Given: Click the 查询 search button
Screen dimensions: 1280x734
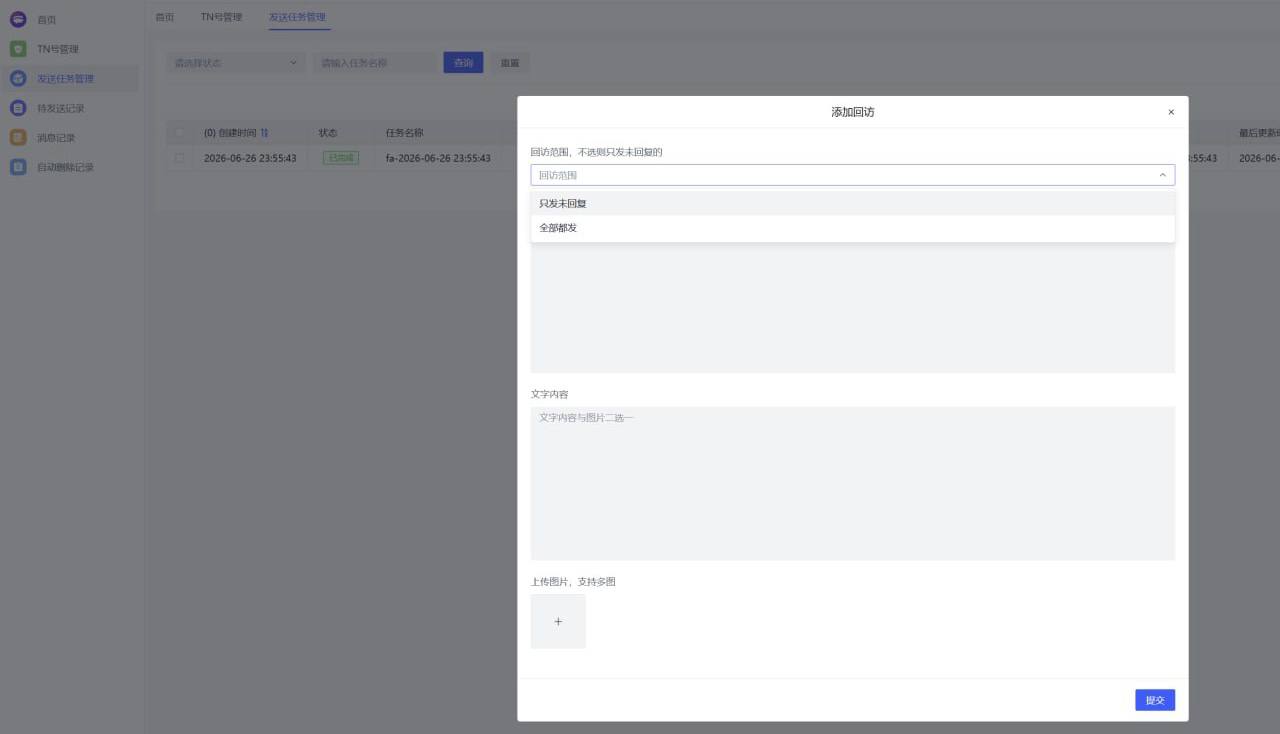Looking at the screenshot, I should [x=463, y=63].
